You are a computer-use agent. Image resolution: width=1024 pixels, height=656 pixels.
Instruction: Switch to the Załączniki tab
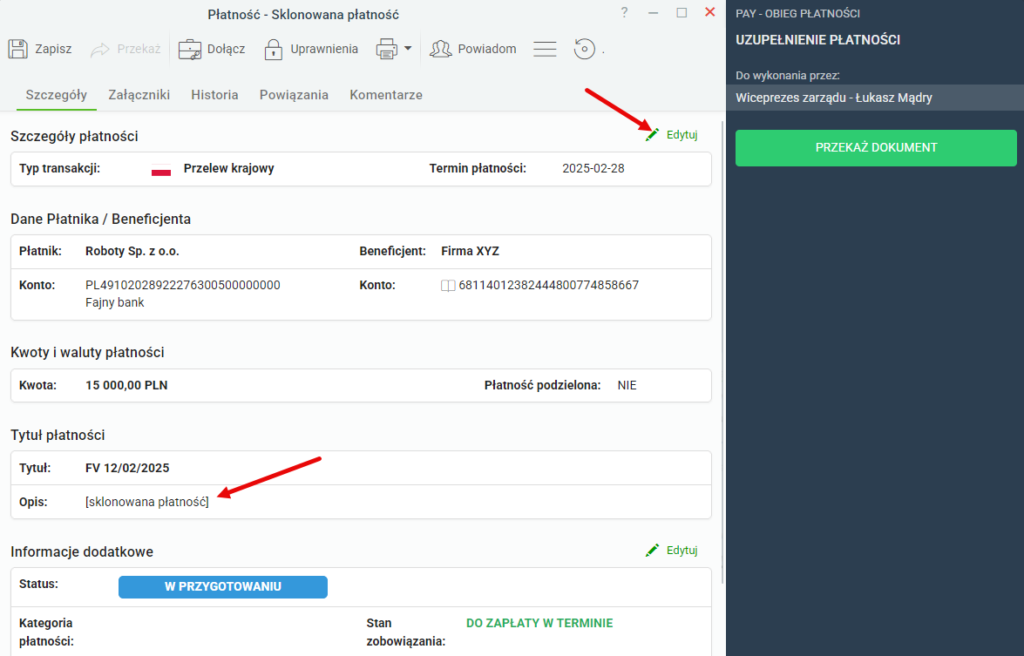click(139, 95)
